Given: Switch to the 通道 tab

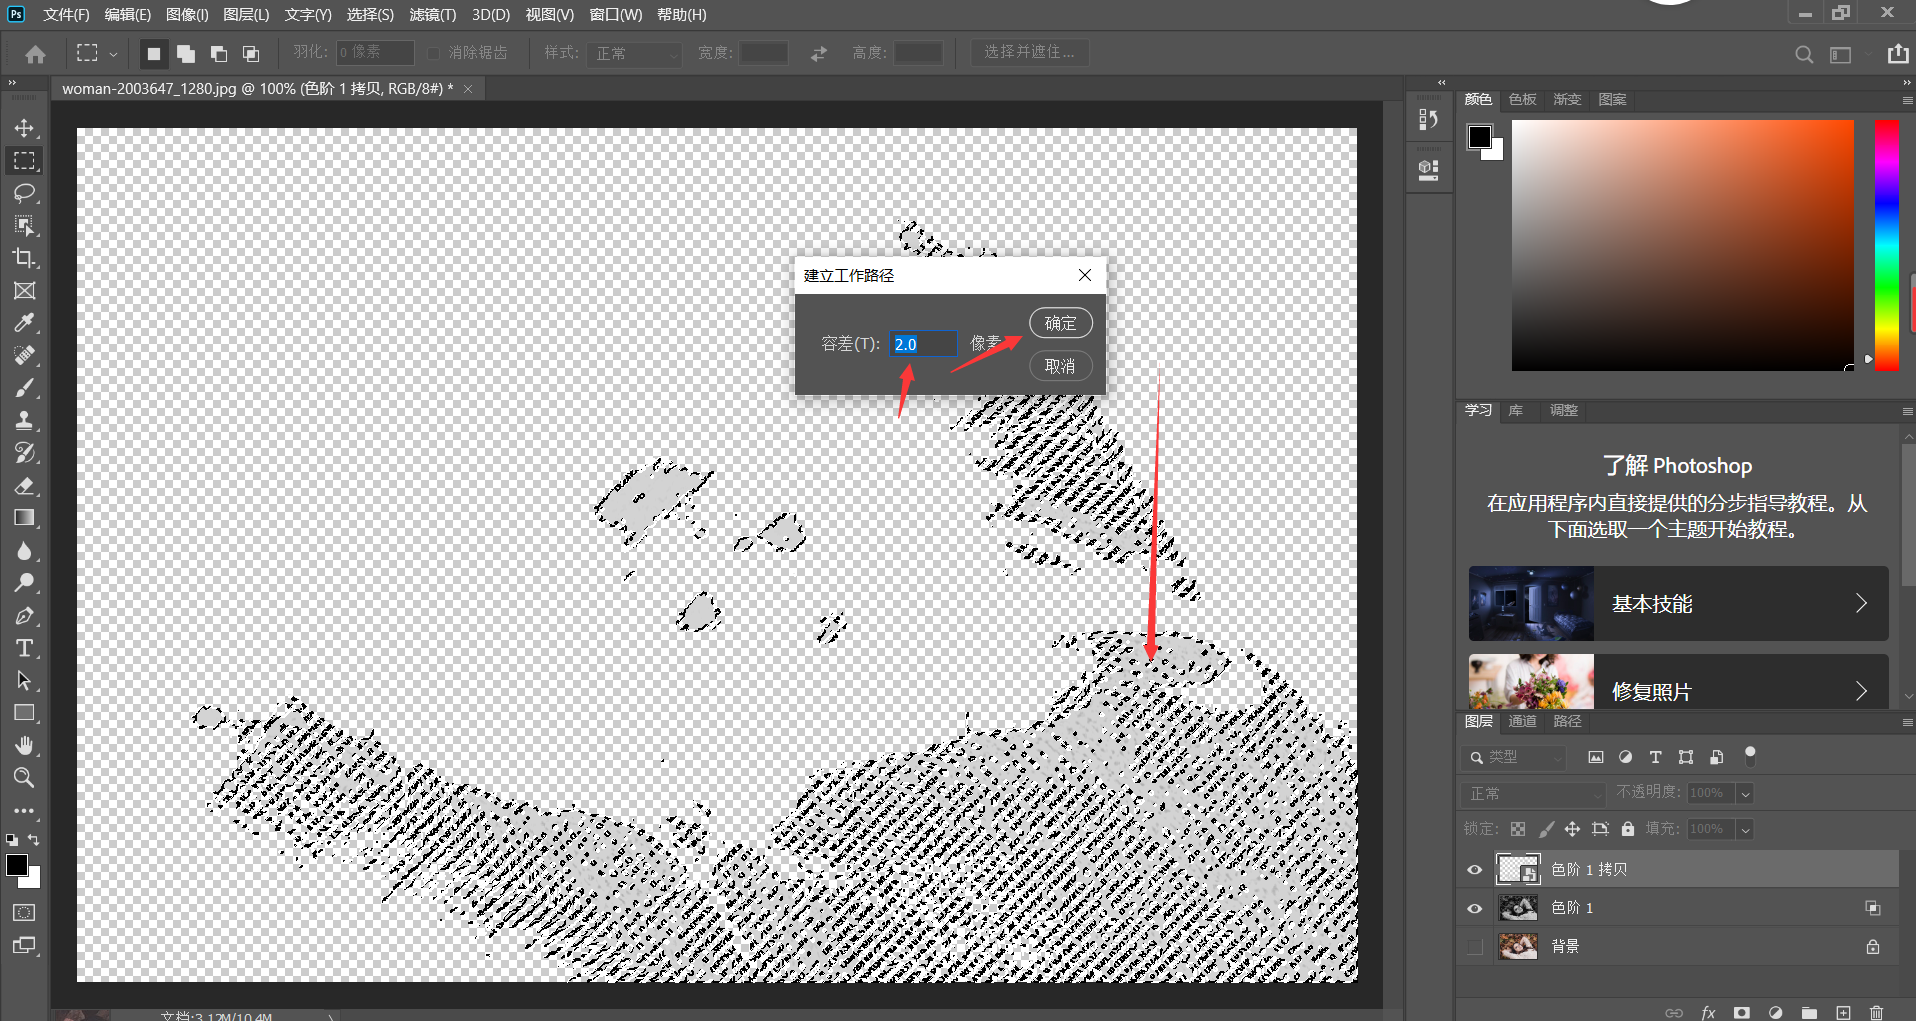Looking at the screenshot, I should [1522, 721].
